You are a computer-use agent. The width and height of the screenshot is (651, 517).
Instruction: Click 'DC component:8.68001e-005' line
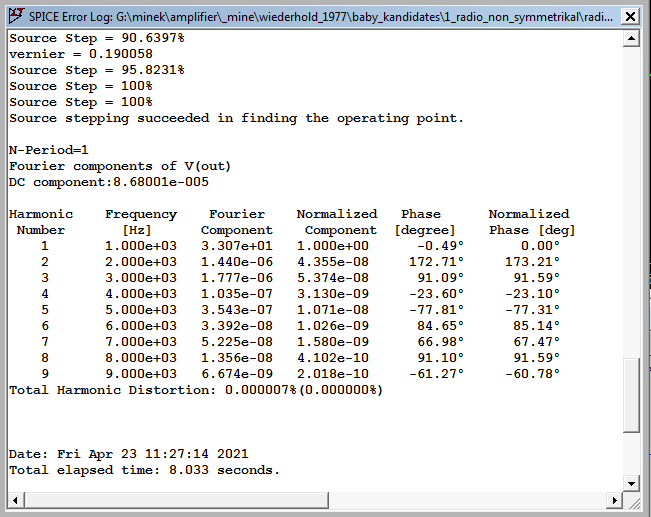pos(109,182)
